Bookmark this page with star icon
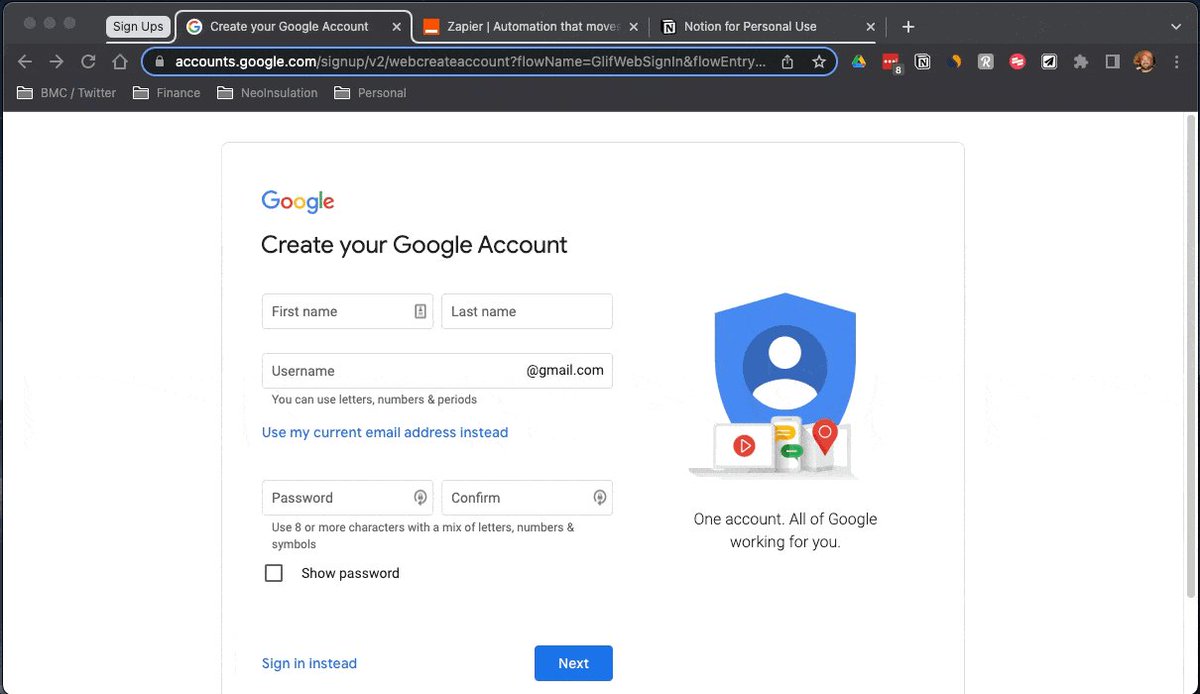 (x=819, y=62)
